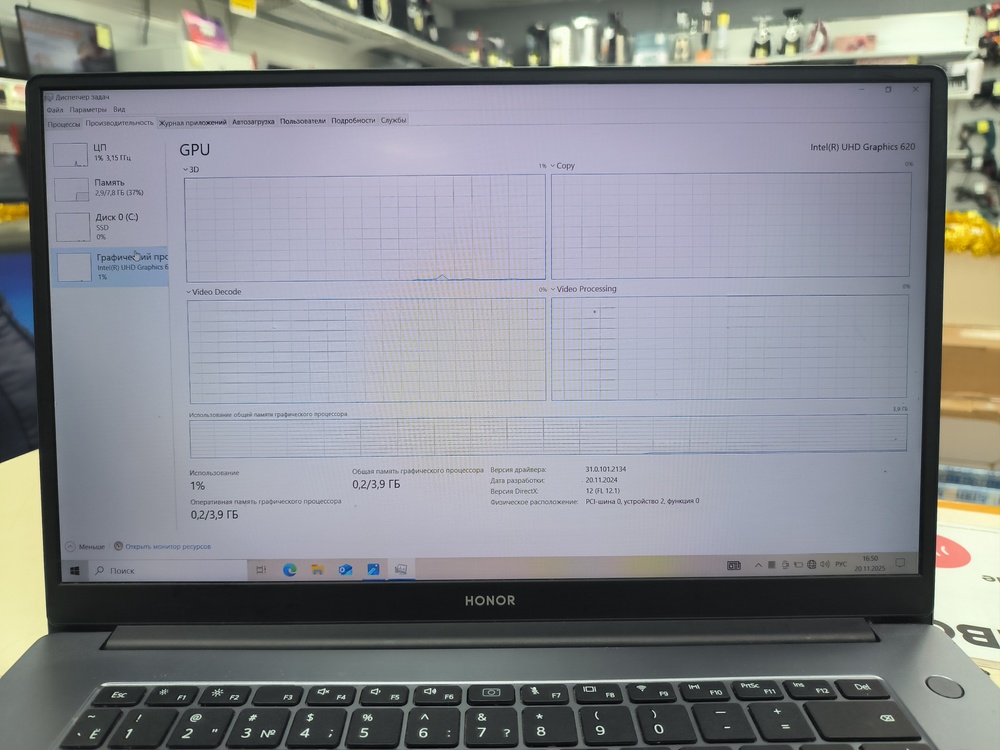Image resolution: width=1000 pixels, height=750 pixels.
Task: Click the Task View taskbar icon
Action: click(261, 570)
